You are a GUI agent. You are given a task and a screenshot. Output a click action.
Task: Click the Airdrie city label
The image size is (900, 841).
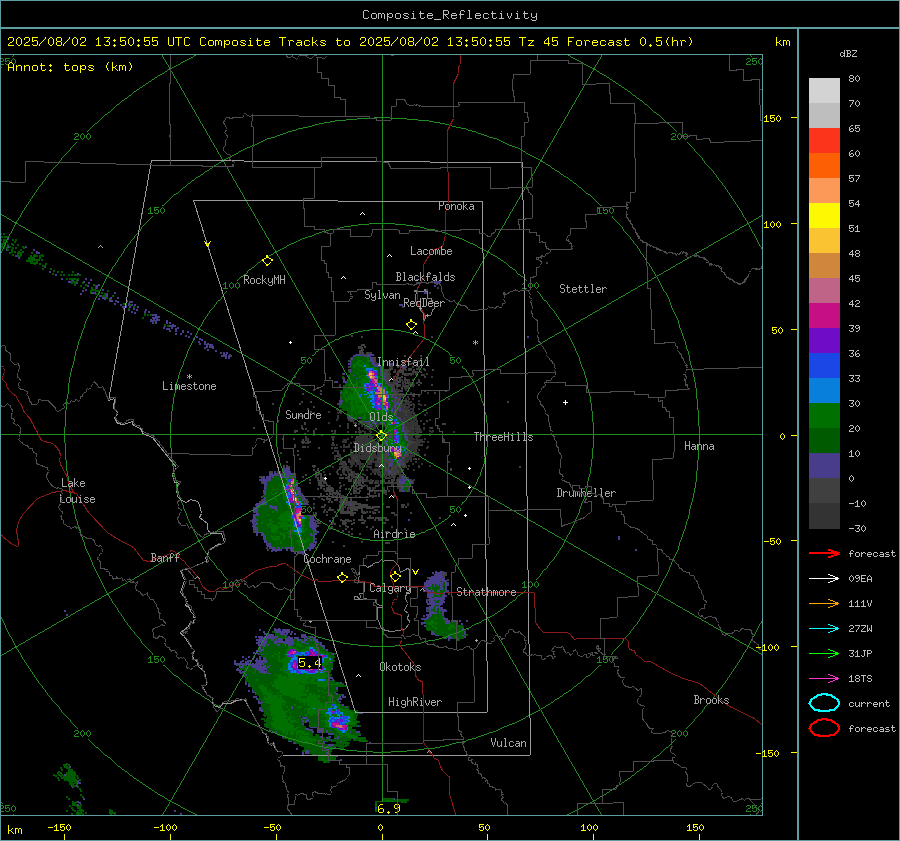click(x=394, y=534)
